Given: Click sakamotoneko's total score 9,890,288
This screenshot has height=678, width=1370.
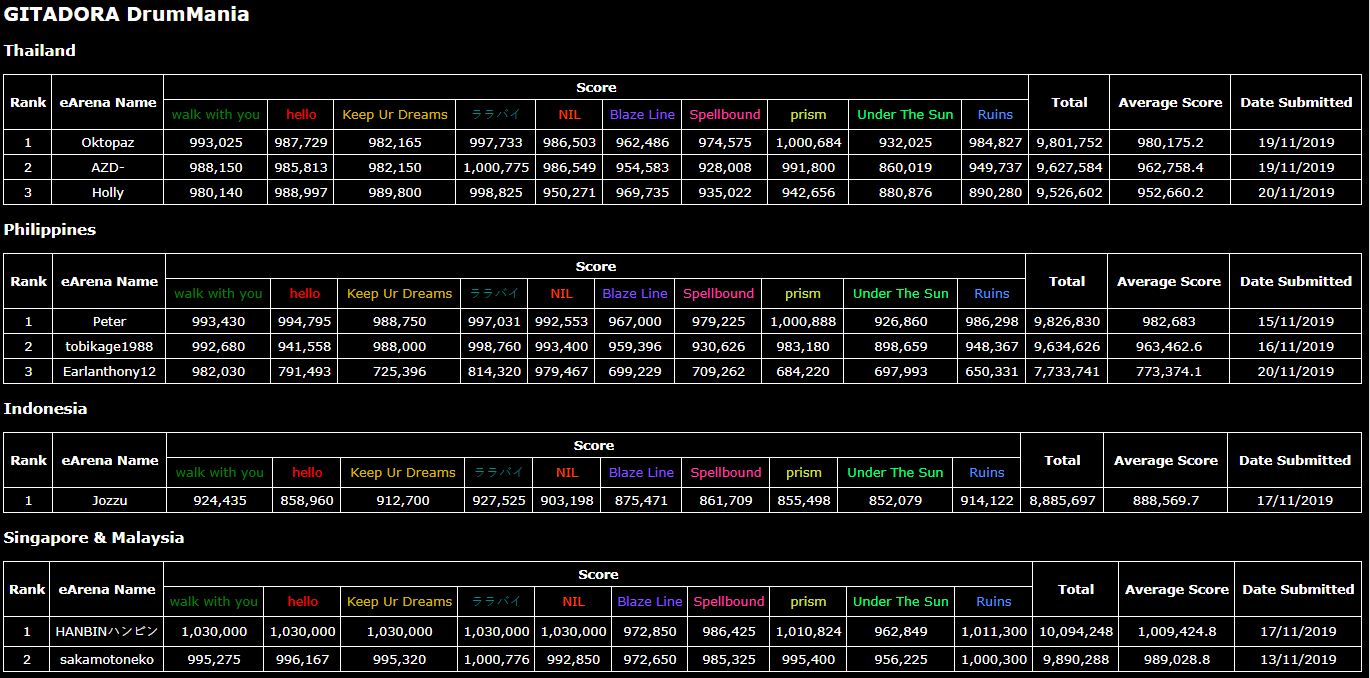Looking at the screenshot, I should point(1075,660).
